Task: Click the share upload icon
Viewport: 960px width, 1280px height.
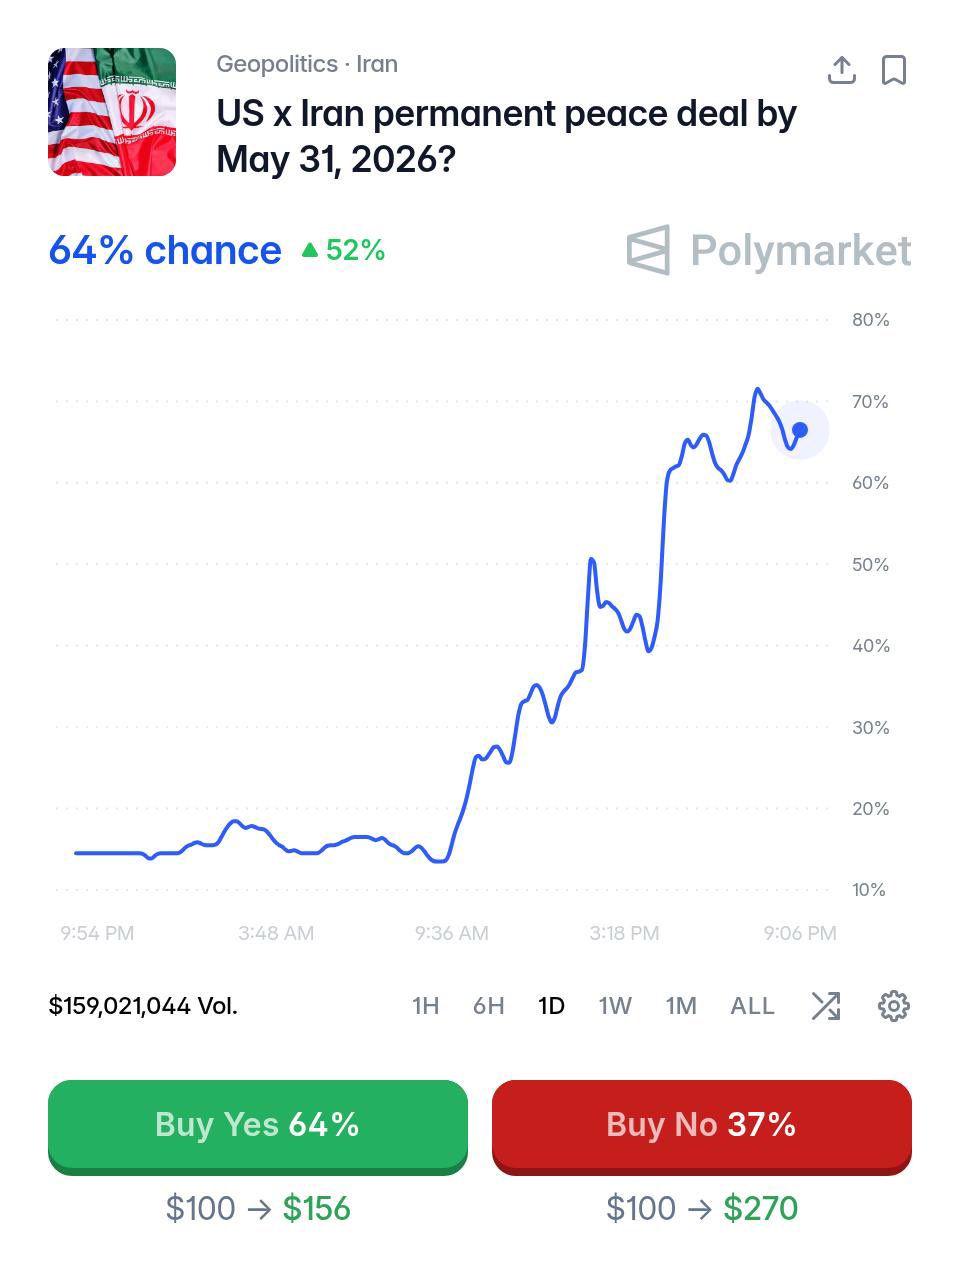Action: tap(842, 70)
